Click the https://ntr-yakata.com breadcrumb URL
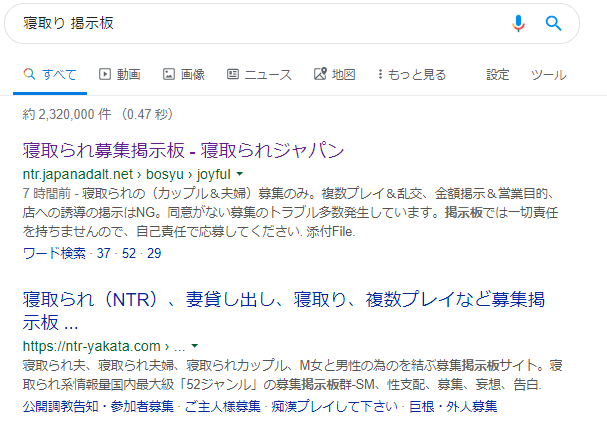Viewport: 607px width, 421px height. click(104, 346)
